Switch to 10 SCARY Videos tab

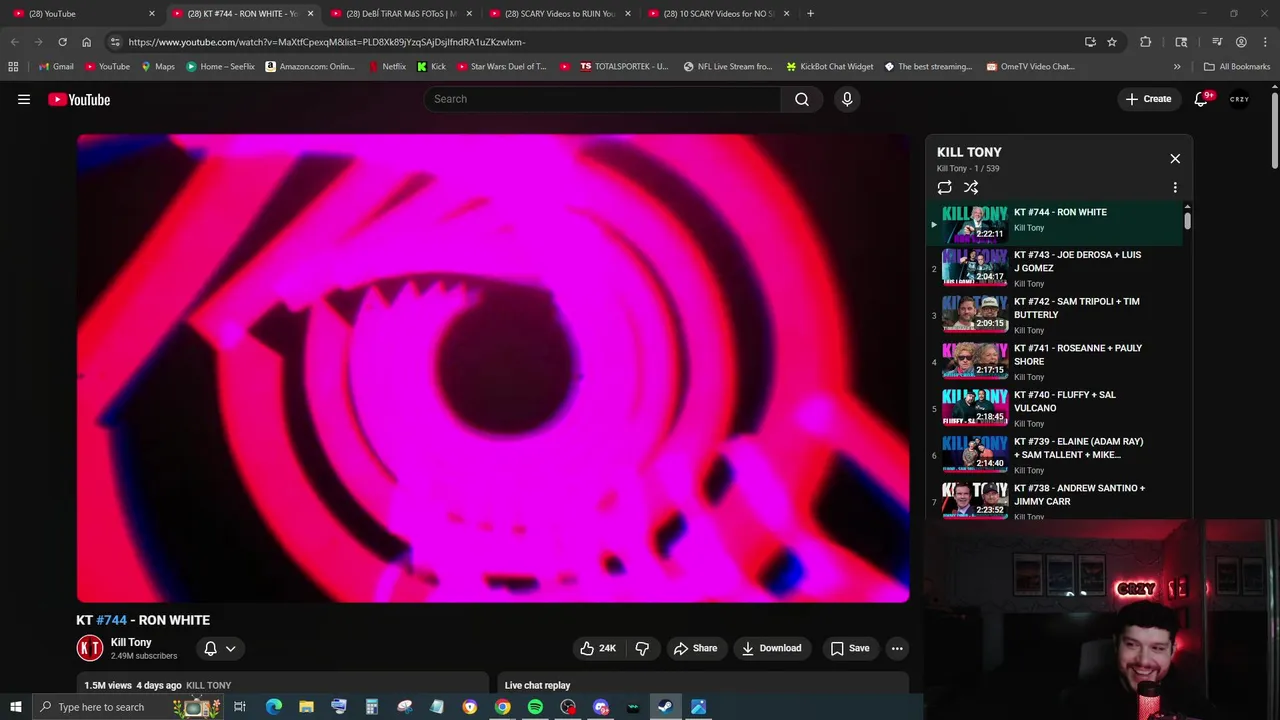tap(718, 13)
